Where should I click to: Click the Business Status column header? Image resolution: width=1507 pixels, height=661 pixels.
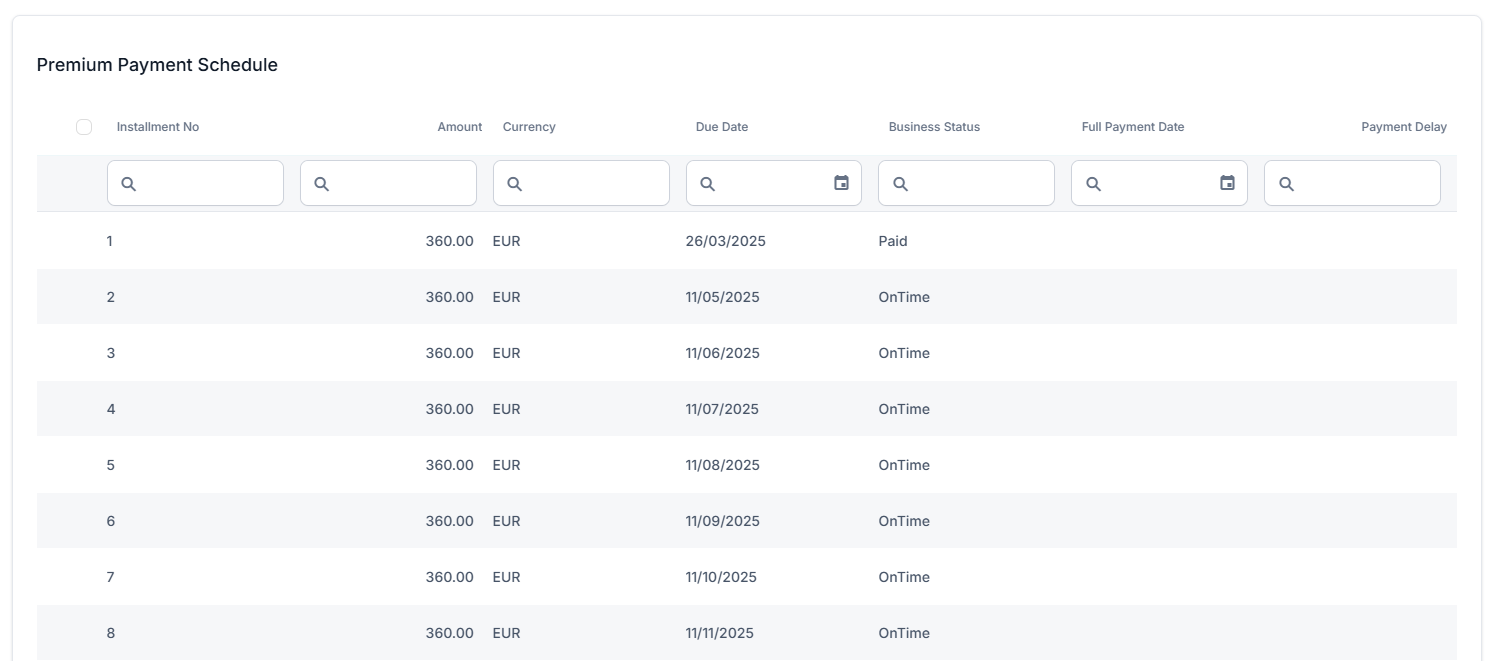(934, 127)
